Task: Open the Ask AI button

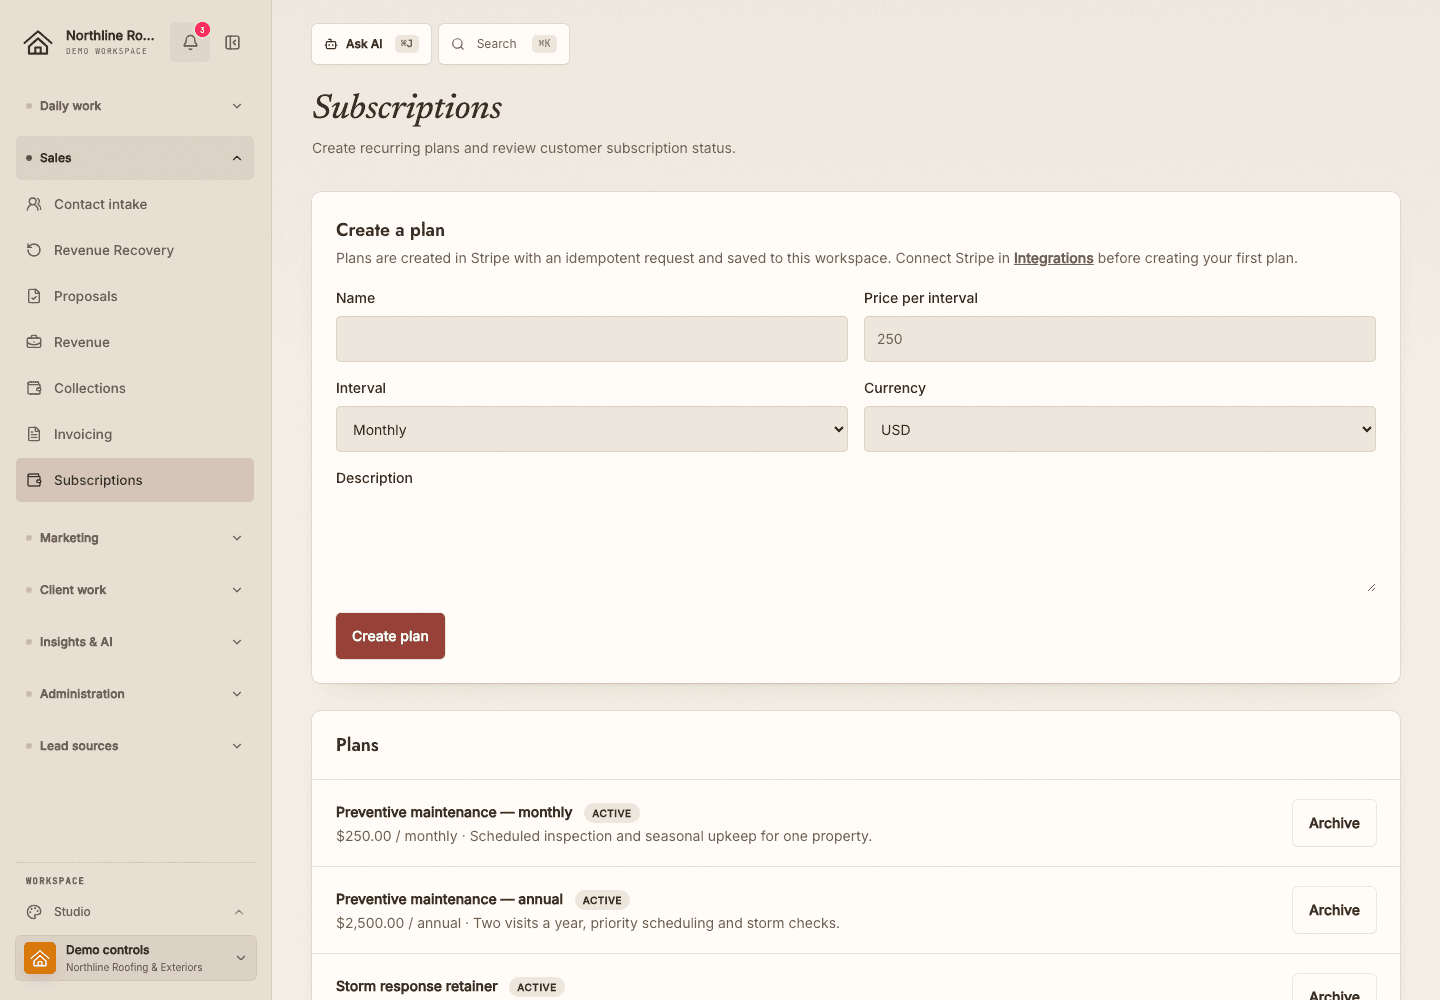Action: [371, 44]
